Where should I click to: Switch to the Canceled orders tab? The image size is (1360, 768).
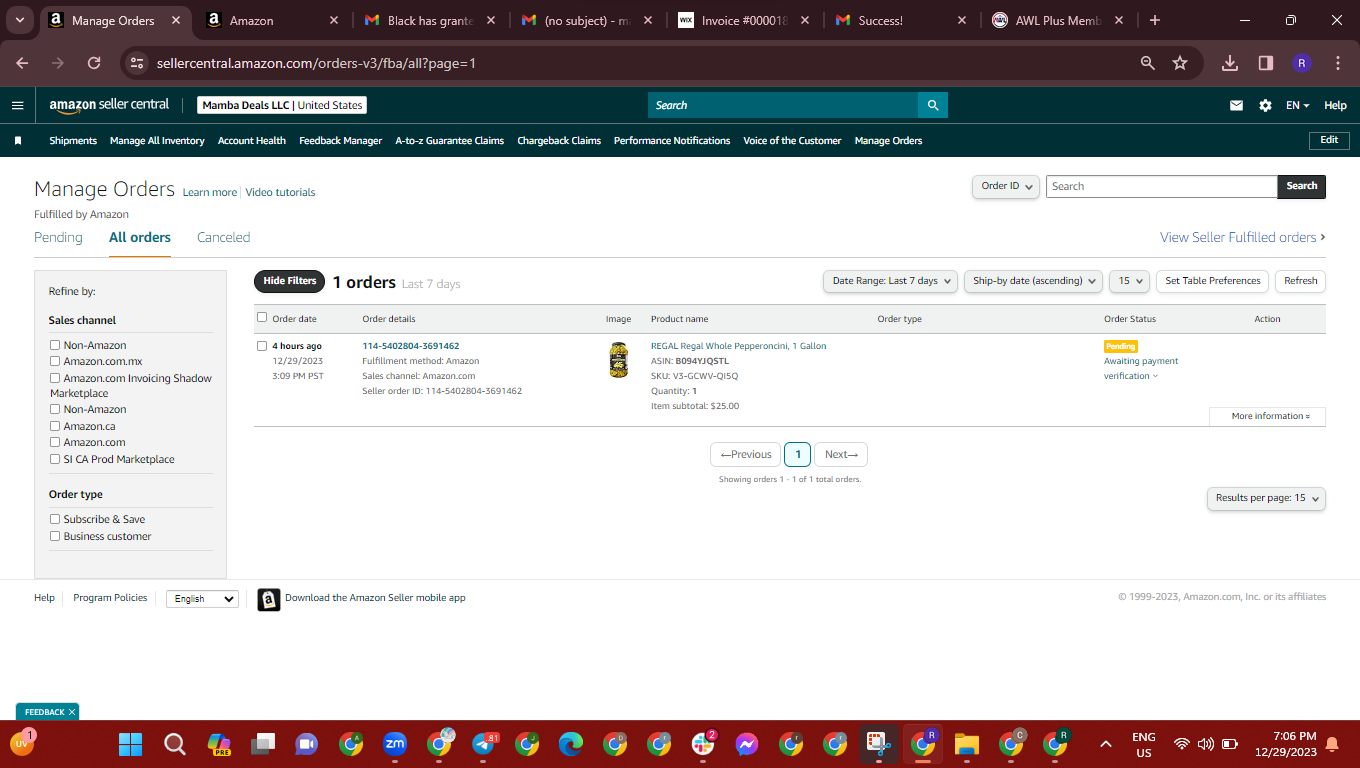pyautogui.click(x=223, y=238)
